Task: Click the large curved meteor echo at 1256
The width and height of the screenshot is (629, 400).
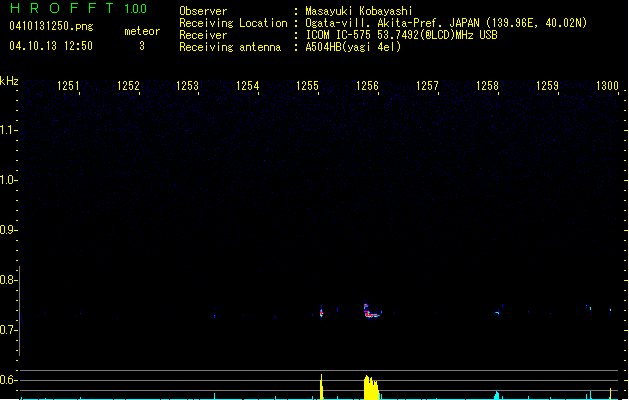Action: (x=371, y=311)
